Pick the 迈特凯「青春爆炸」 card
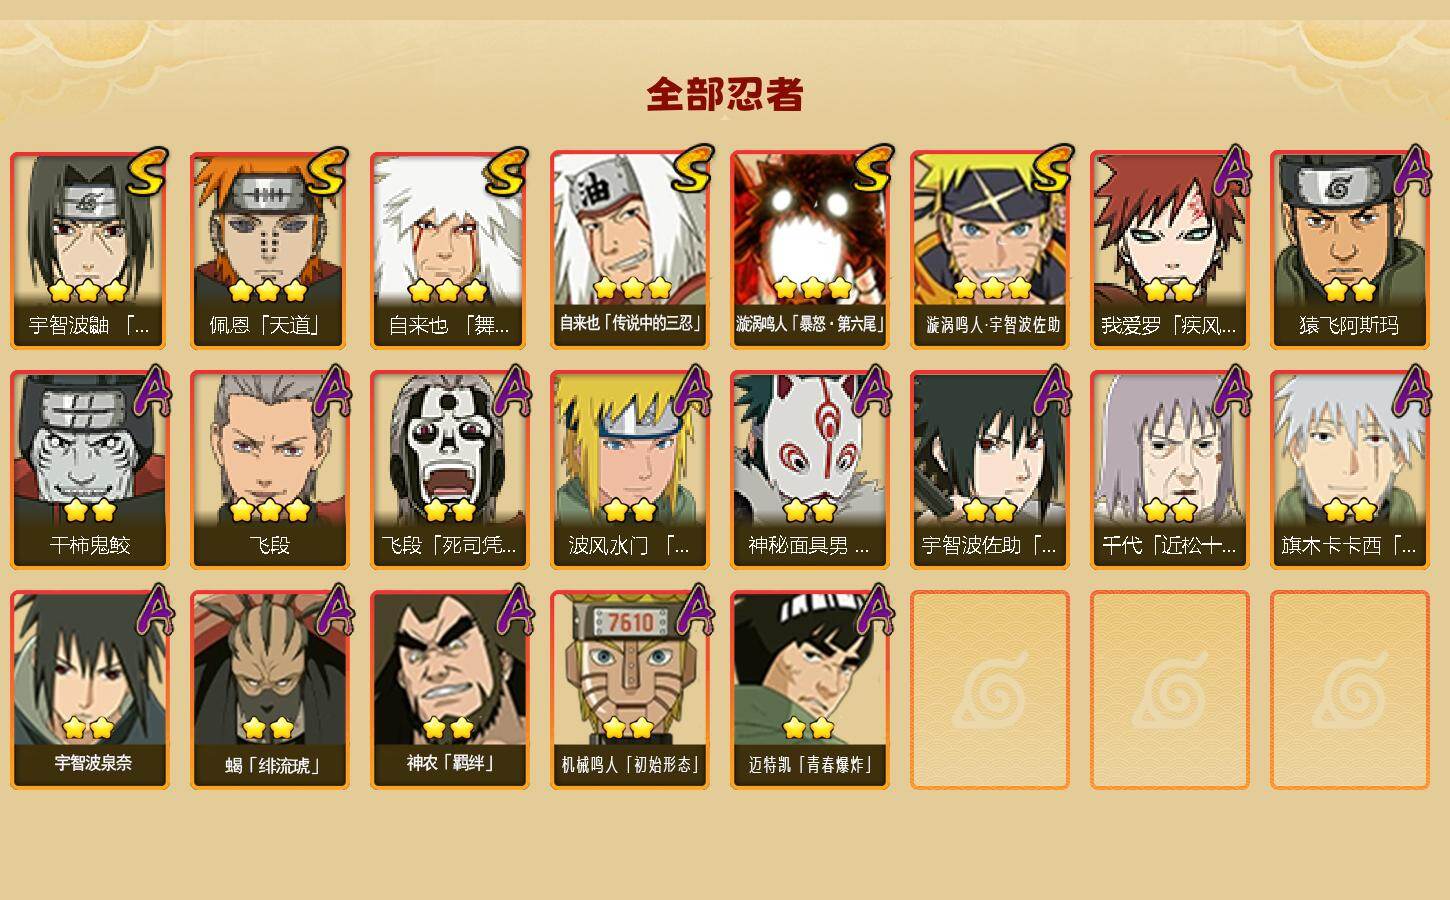 [809, 690]
